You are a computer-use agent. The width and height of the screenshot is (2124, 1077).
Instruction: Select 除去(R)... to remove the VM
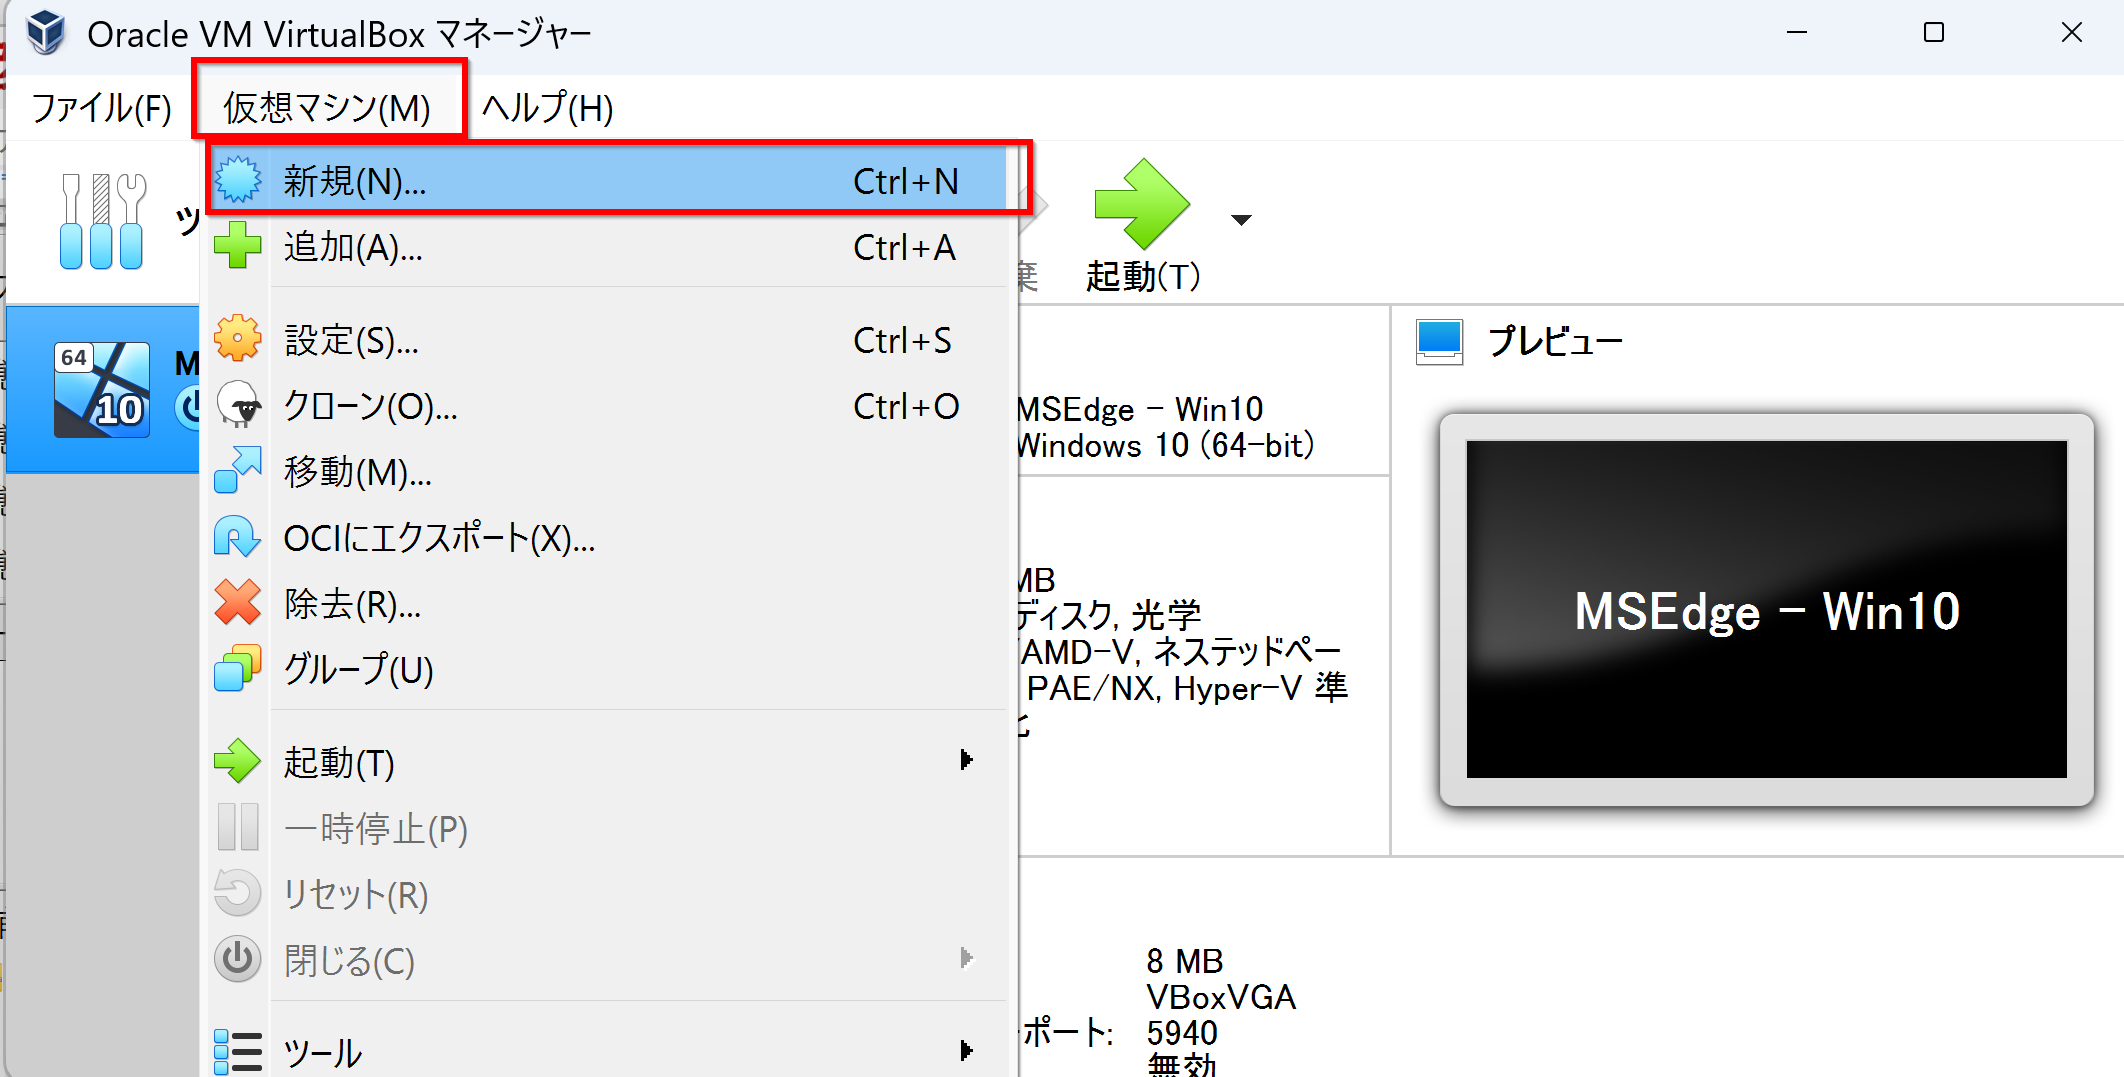click(608, 604)
